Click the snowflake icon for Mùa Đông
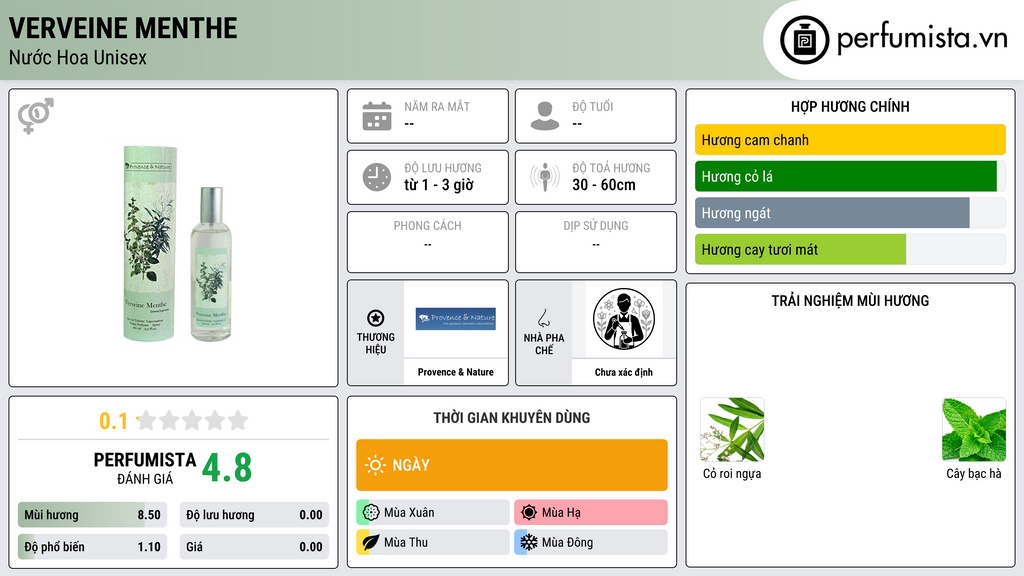Viewport: 1024px width, 576px height. pos(529,542)
